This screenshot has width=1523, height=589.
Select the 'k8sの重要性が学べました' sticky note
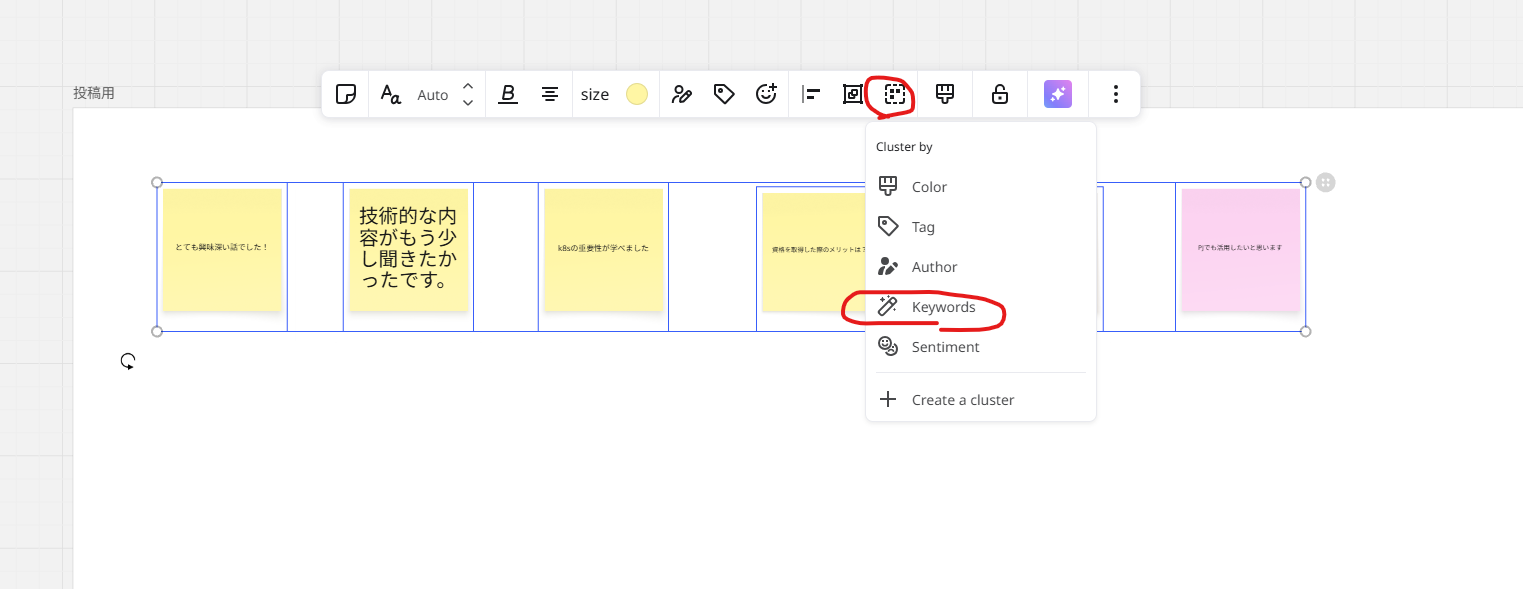[603, 250]
